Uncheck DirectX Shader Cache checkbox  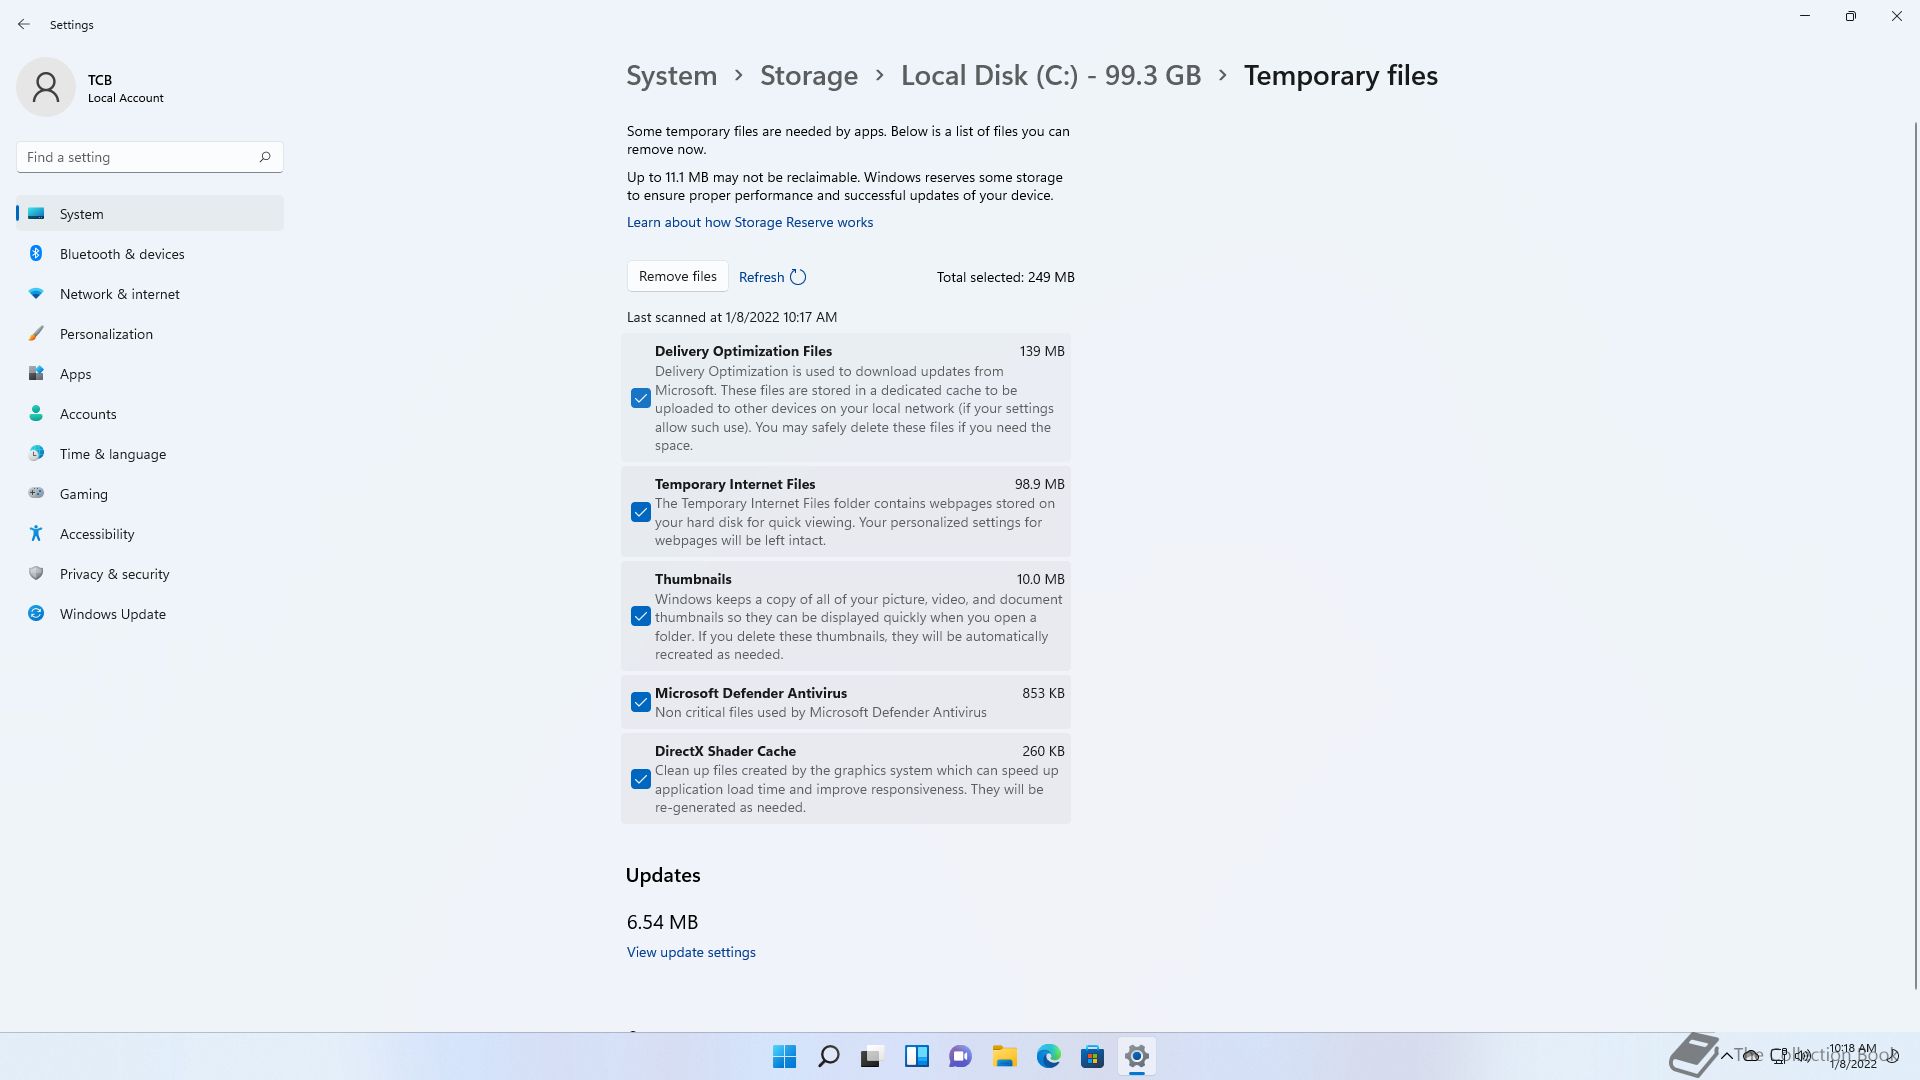click(641, 779)
